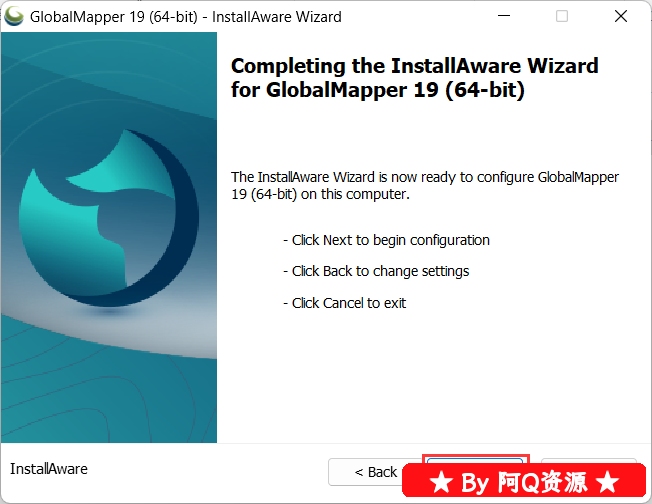Click the Cancel button right of Next
The width and height of the screenshot is (652, 504).
(x=589, y=460)
